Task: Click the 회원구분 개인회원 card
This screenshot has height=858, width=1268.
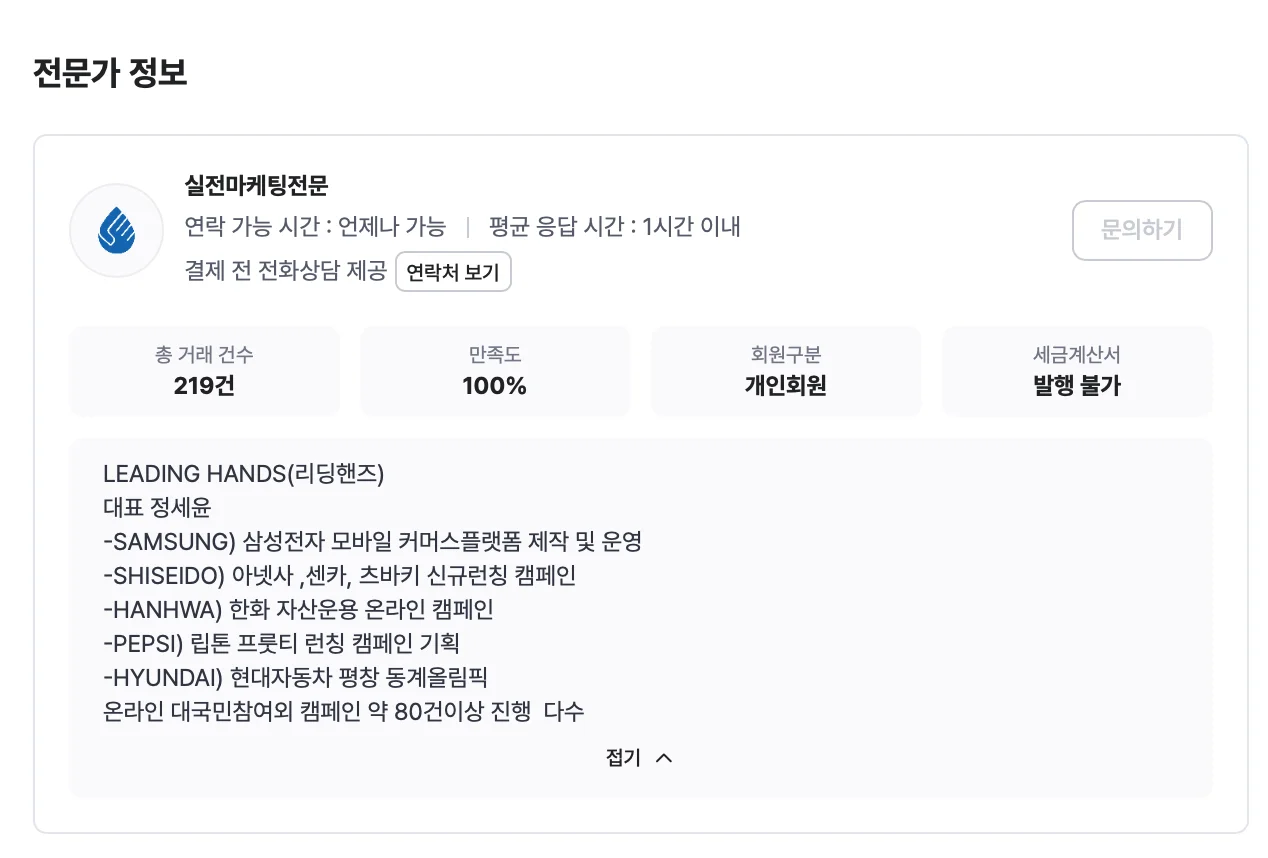Action: click(x=785, y=371)
